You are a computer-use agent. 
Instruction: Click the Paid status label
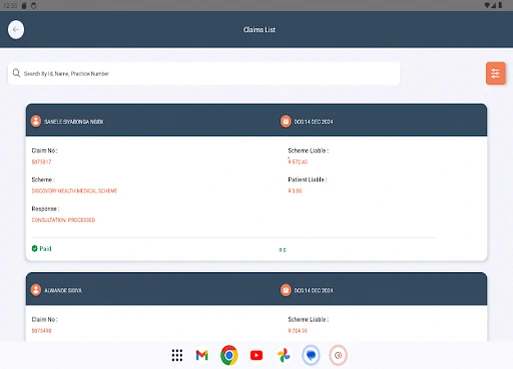tap(45, 249)
